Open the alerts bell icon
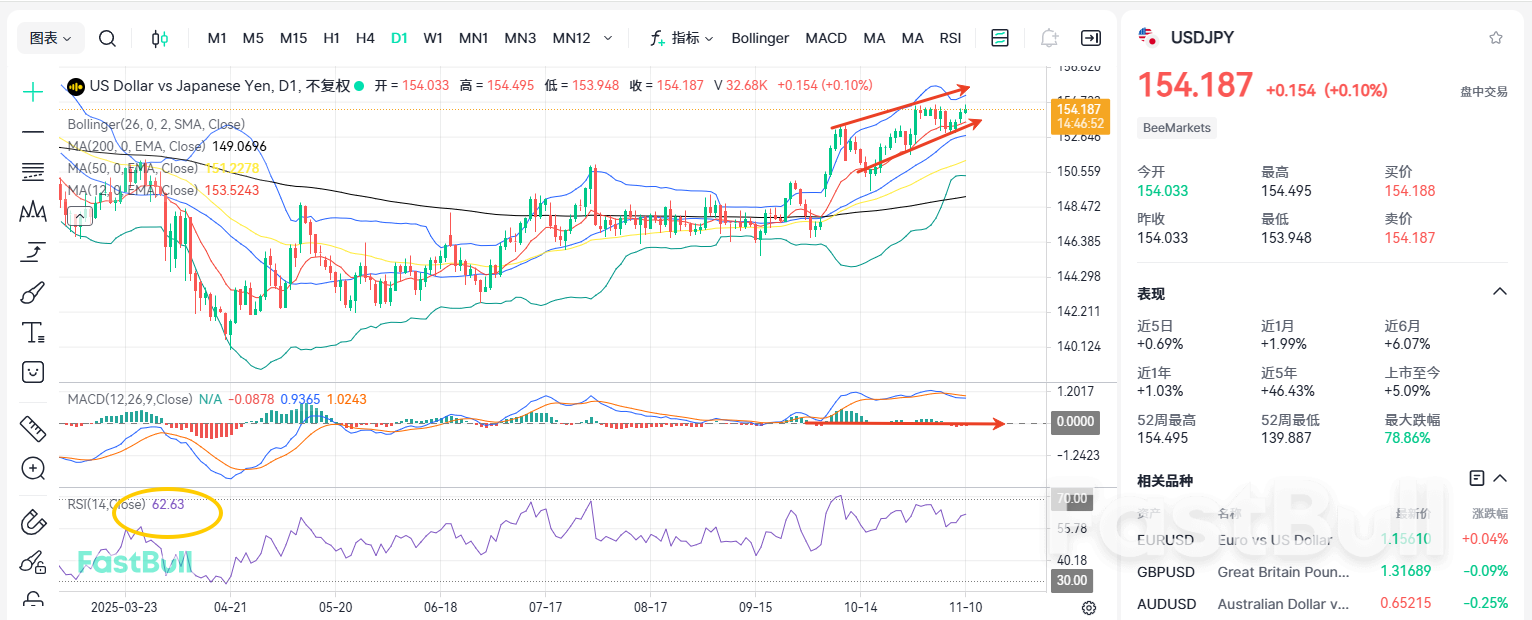 [1049, 37]
